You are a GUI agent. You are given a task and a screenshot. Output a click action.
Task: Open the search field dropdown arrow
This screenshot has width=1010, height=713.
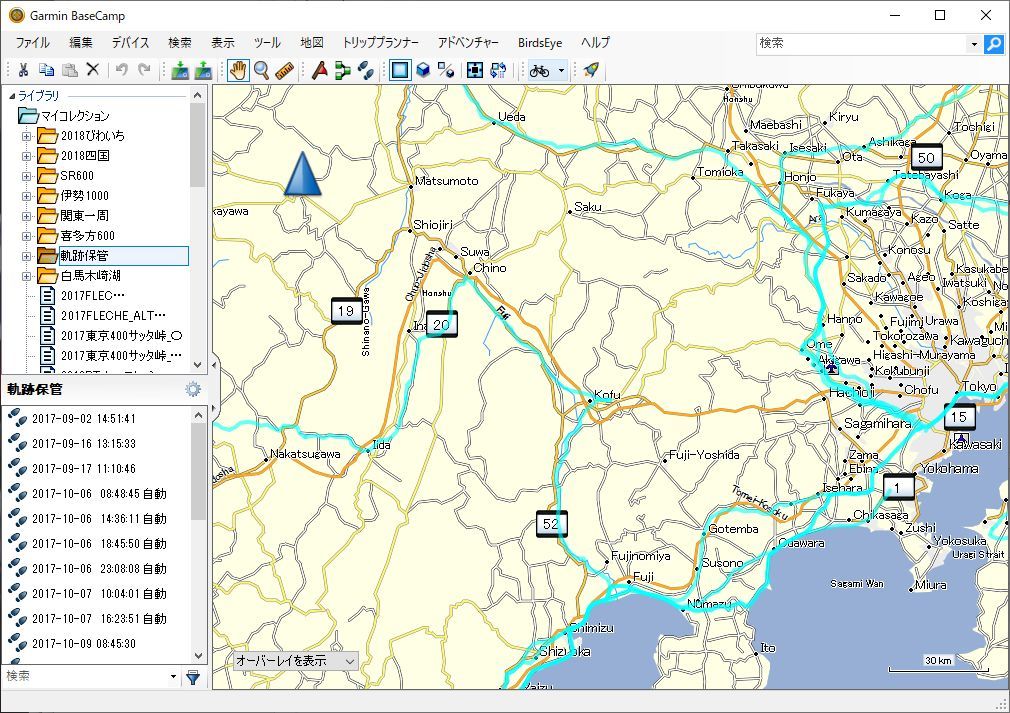(974, 44)
